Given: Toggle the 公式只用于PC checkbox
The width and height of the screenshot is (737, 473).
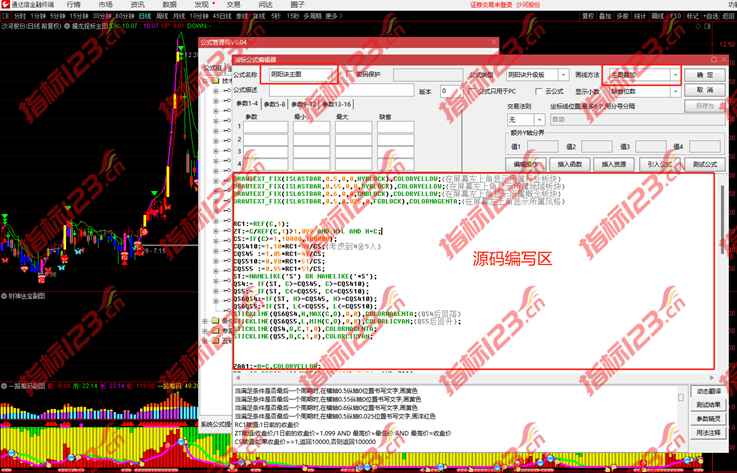Looking at the screenshot, I should pyautogui.click(x=470, y=91).
